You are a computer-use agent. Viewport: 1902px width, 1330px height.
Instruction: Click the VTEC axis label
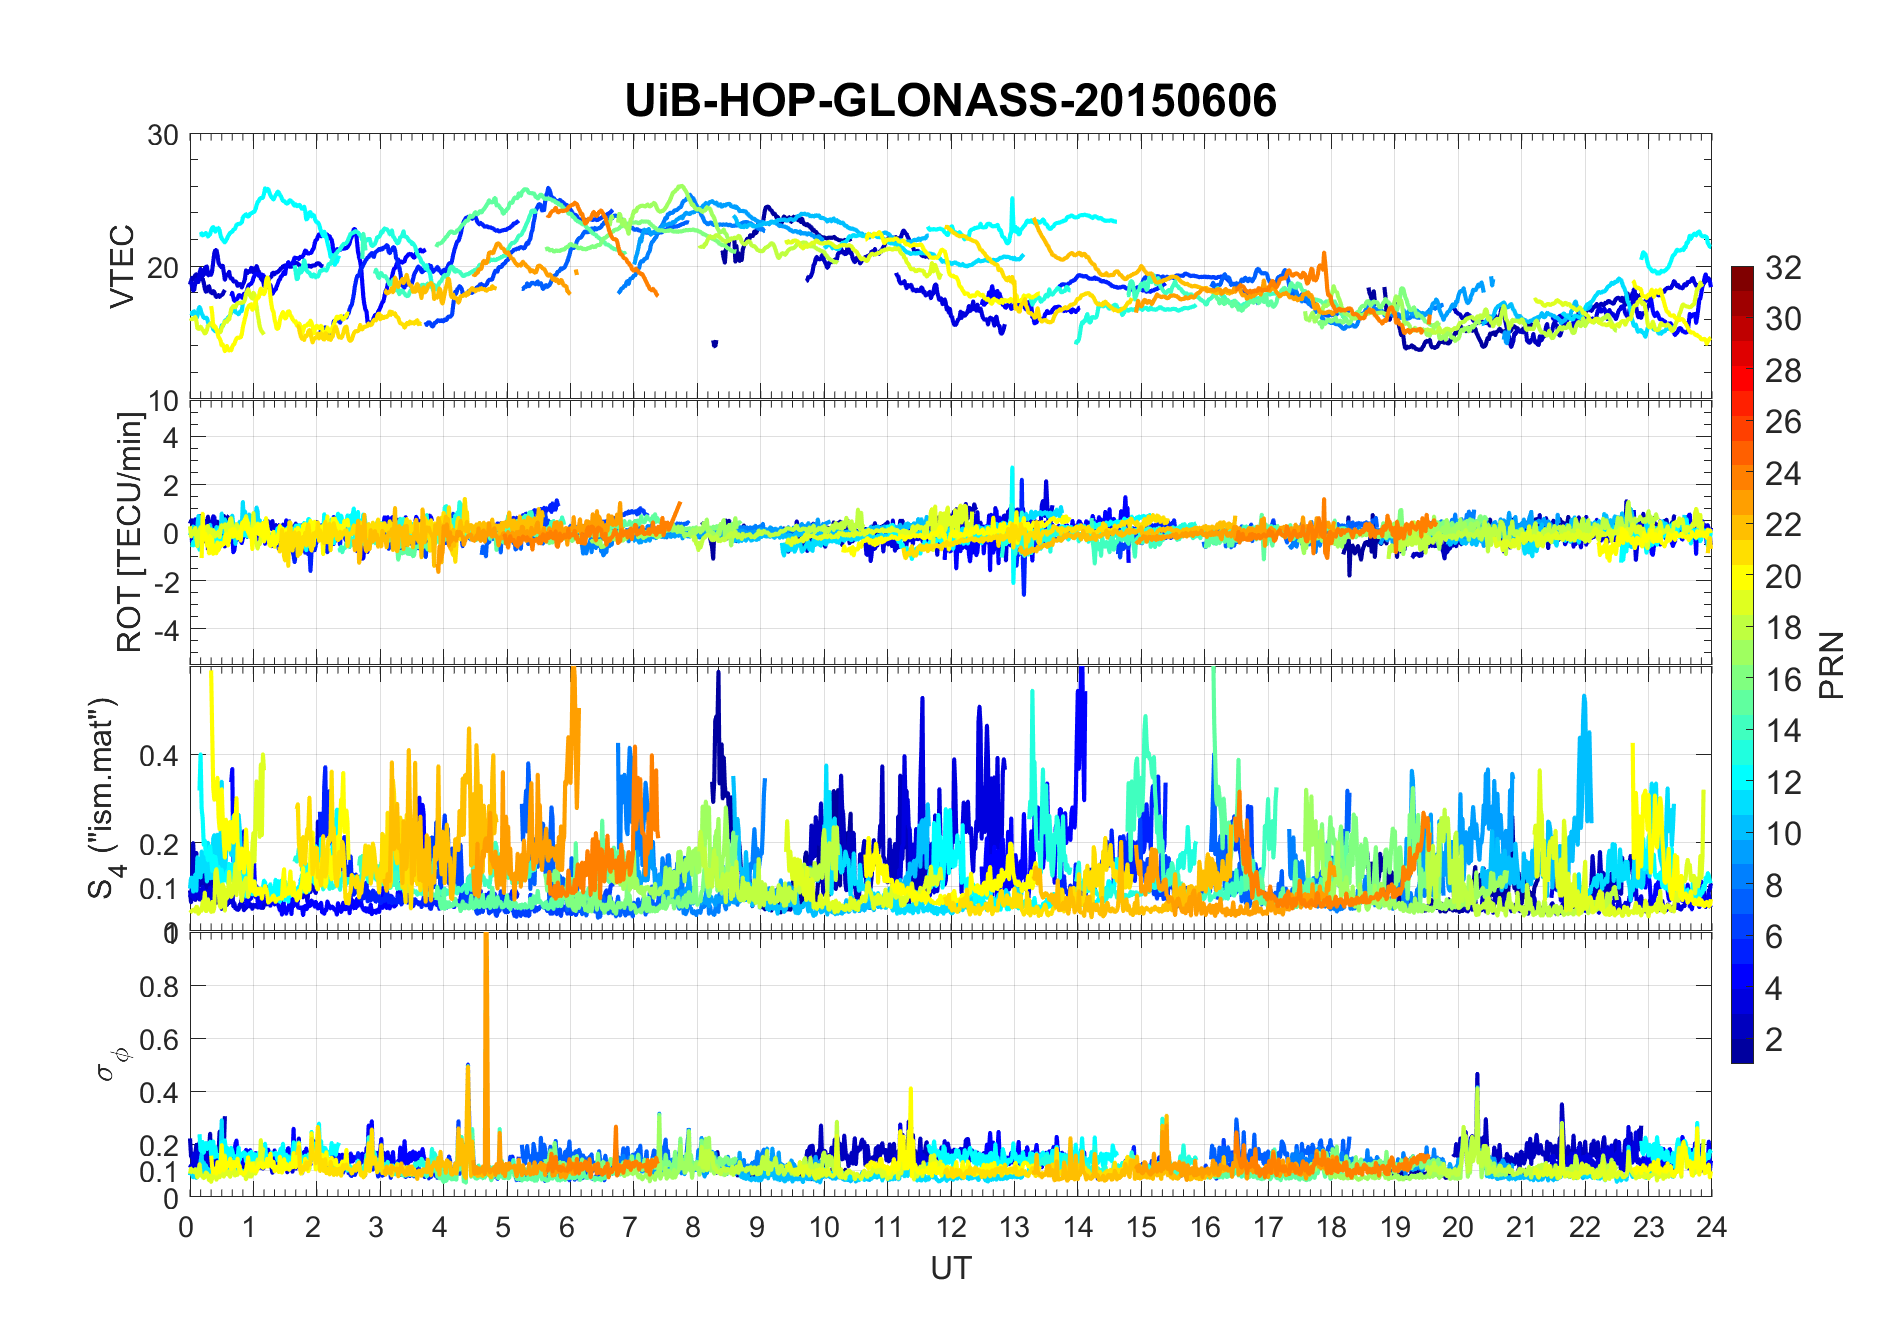click(122, 267)
